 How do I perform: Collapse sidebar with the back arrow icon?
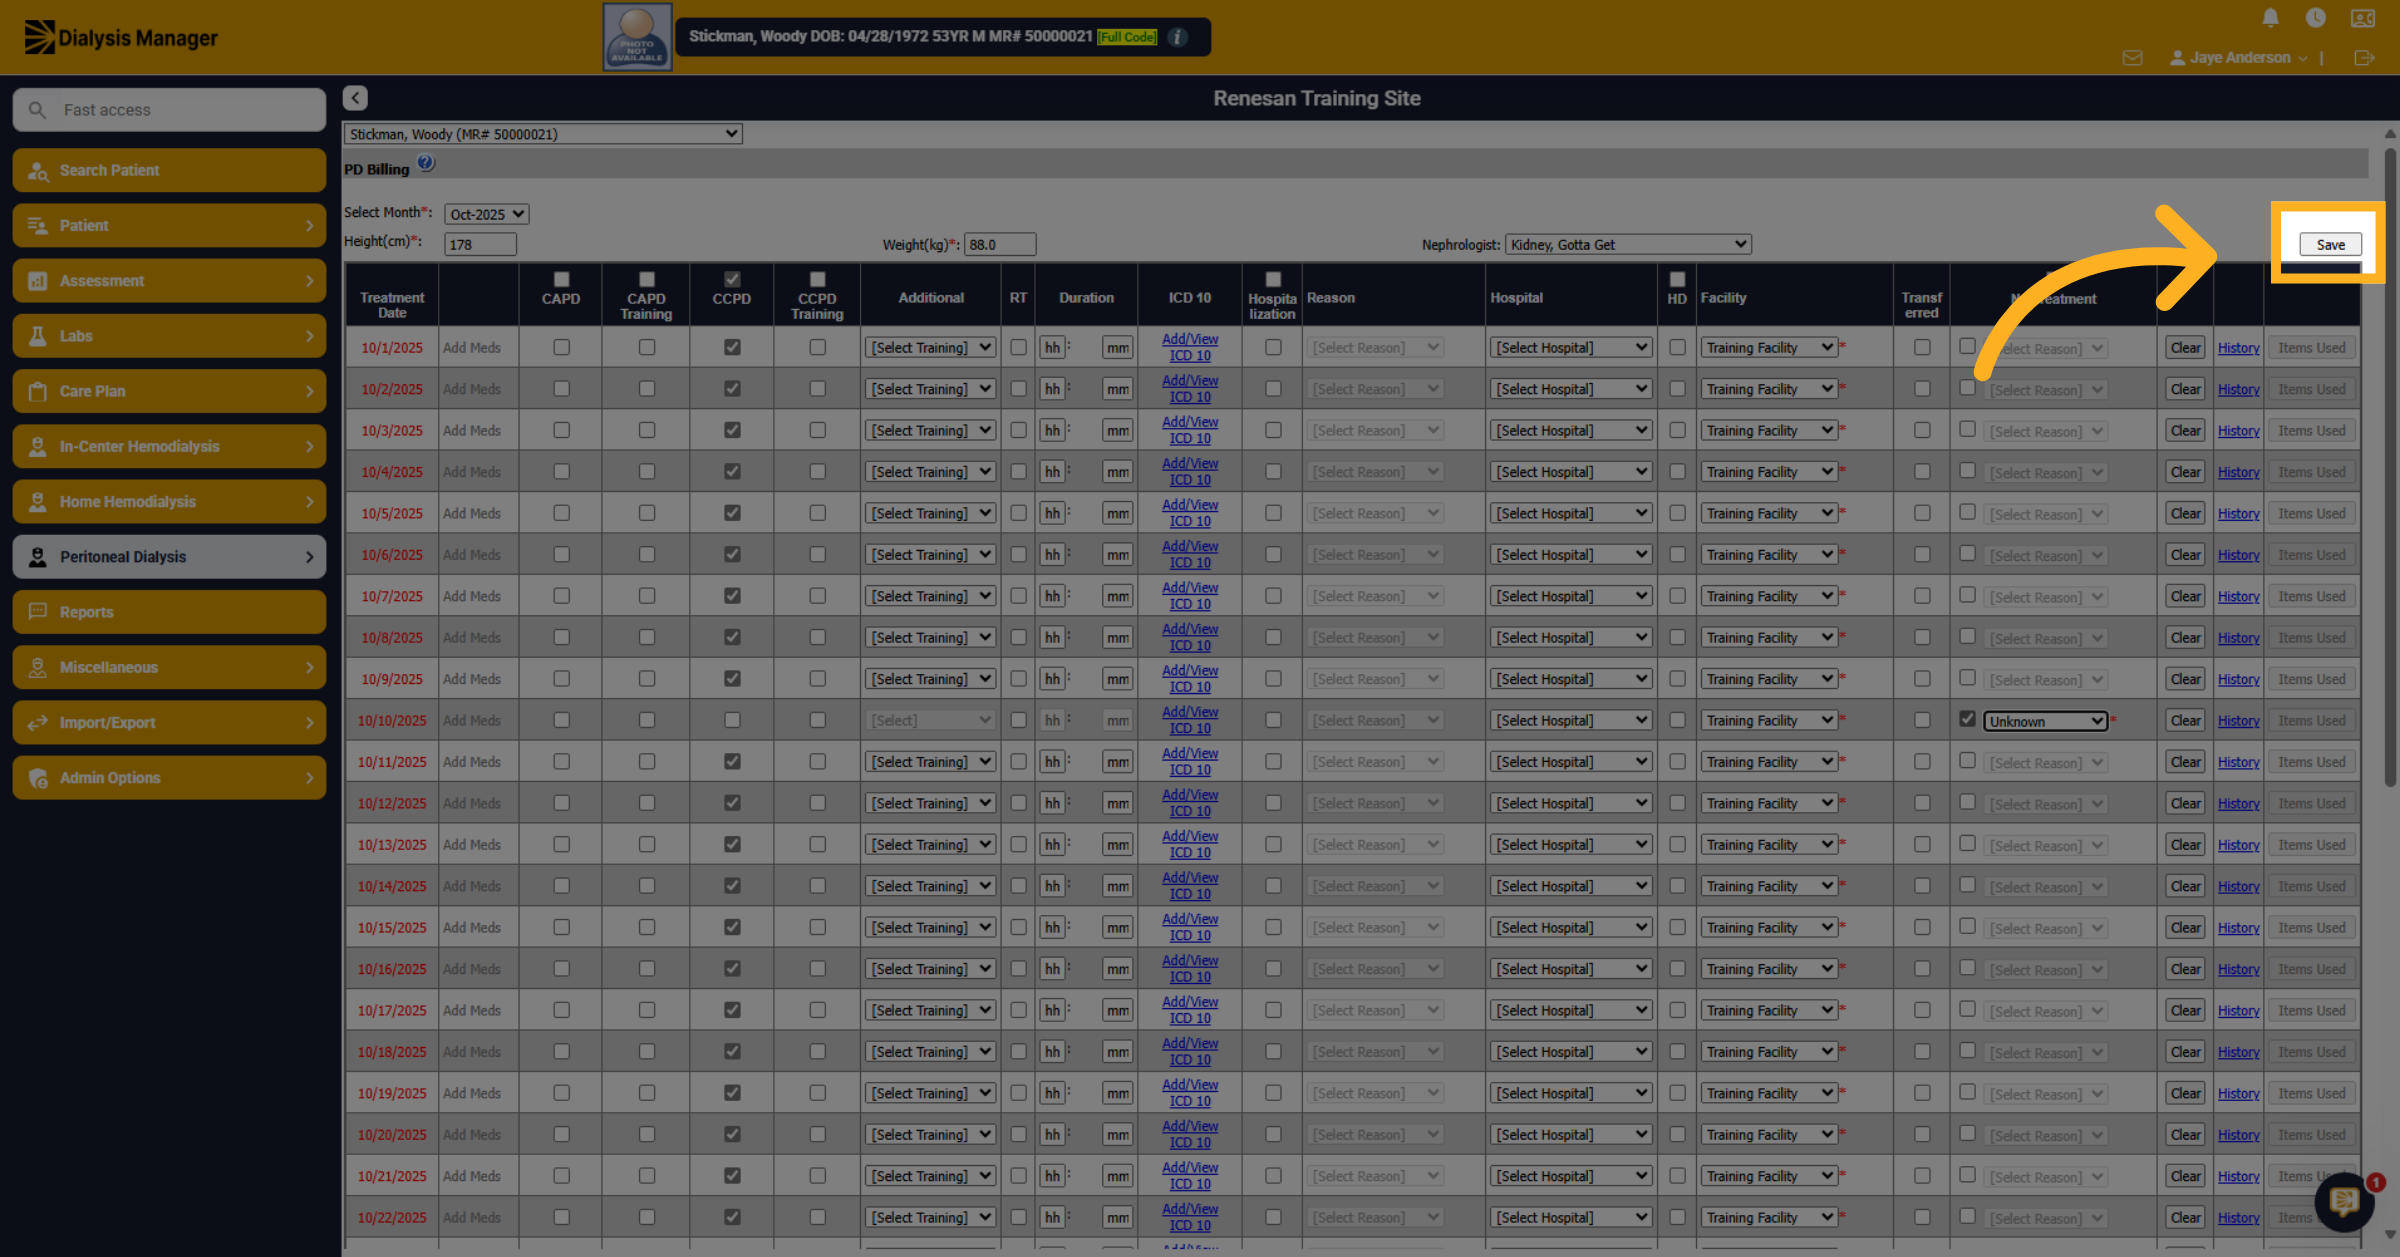coord(355,98)
